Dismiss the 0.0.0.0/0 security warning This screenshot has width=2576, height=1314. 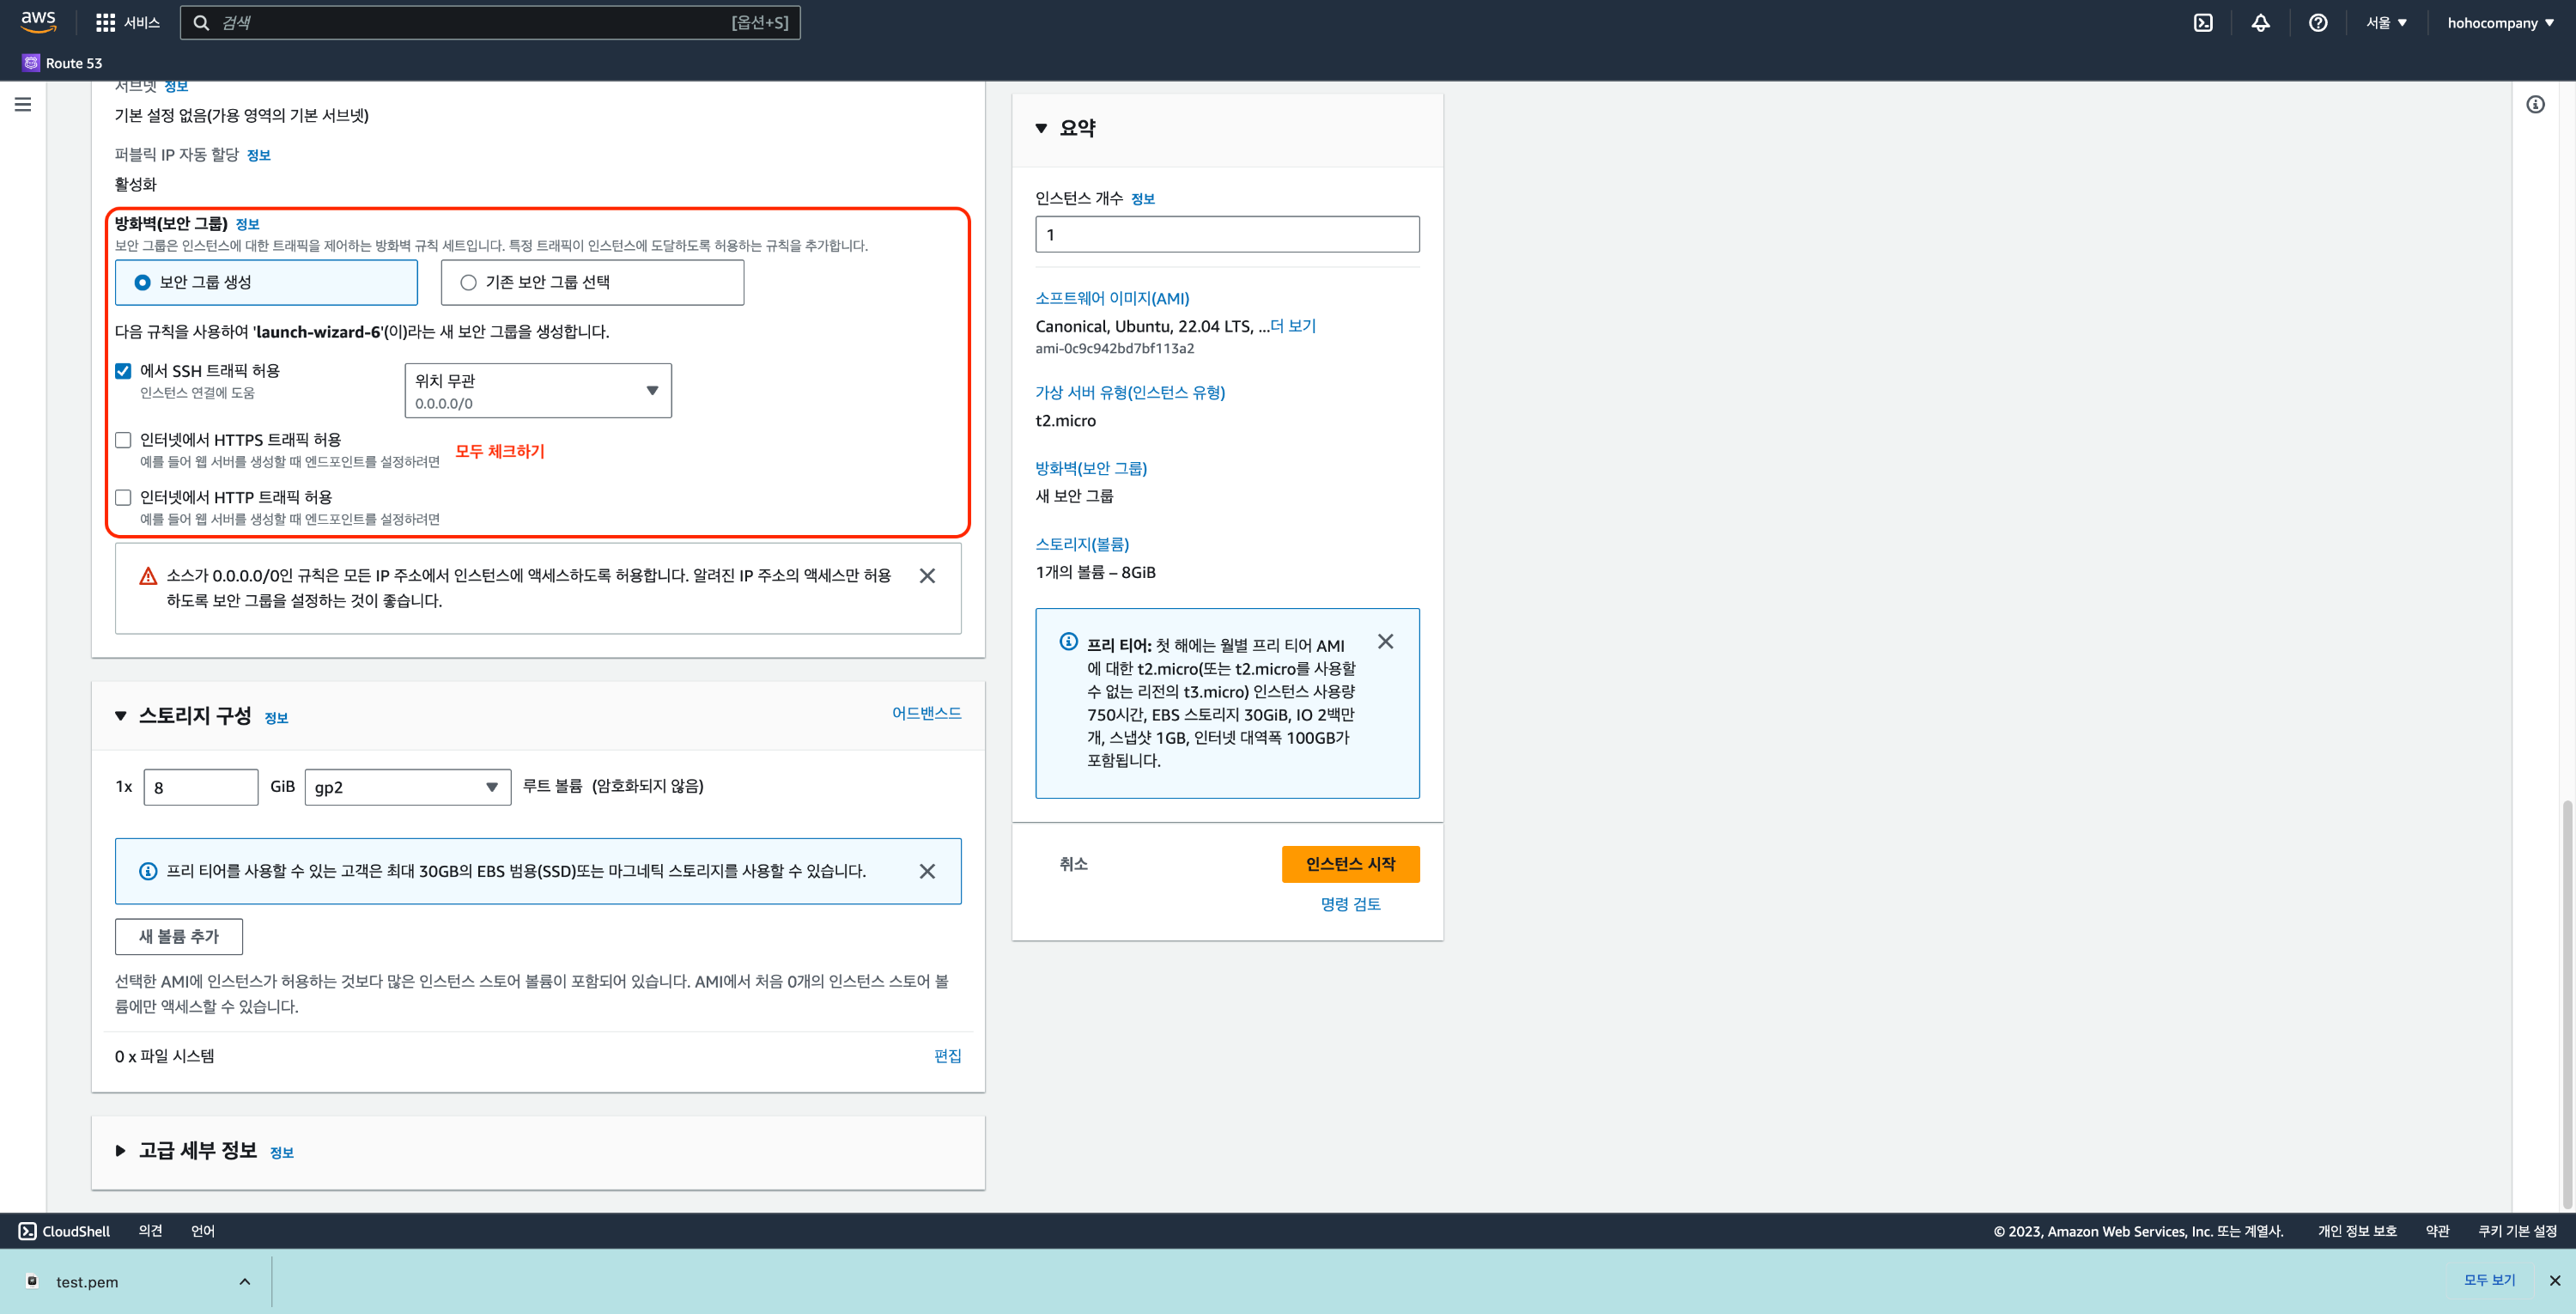(x=927, y=576)
